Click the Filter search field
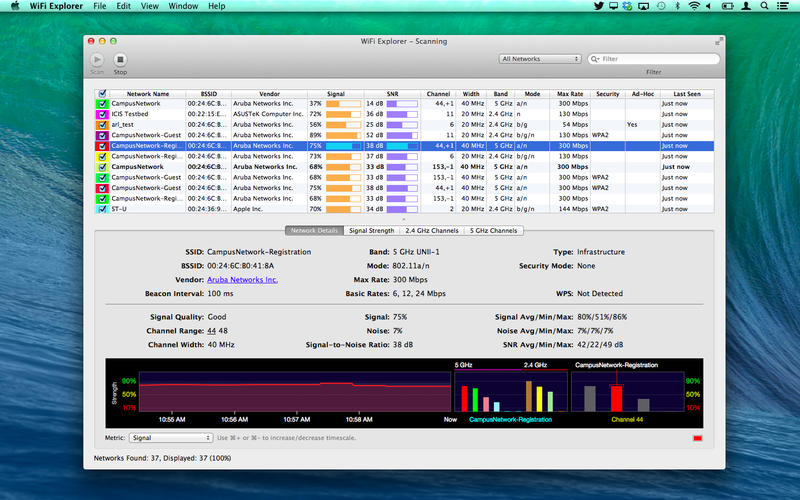 point(654,59)
